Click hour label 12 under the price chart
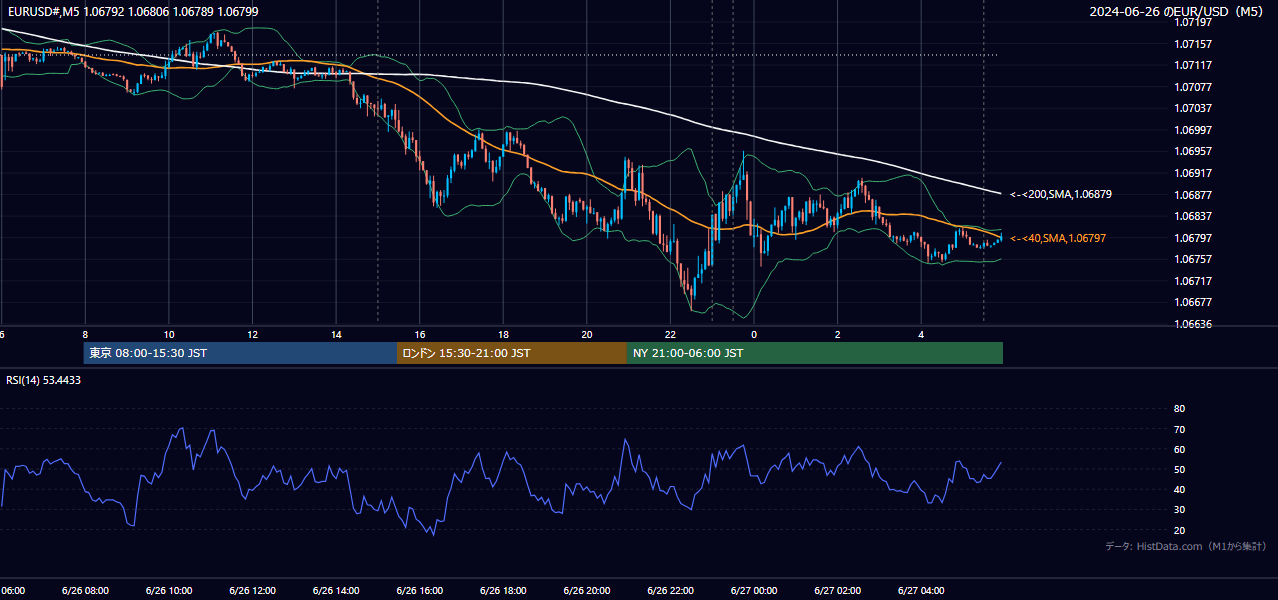Screen dimensions: 1278x600 pos(252,335)
